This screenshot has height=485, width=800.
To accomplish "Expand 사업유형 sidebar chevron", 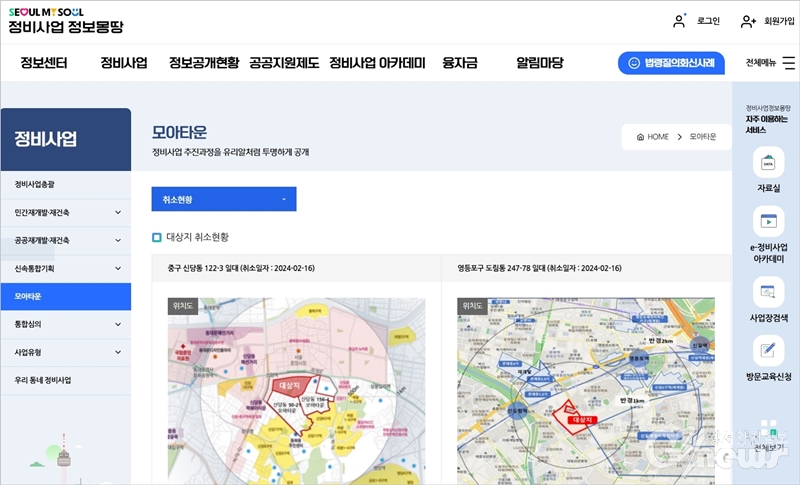I will click(118, 352).
